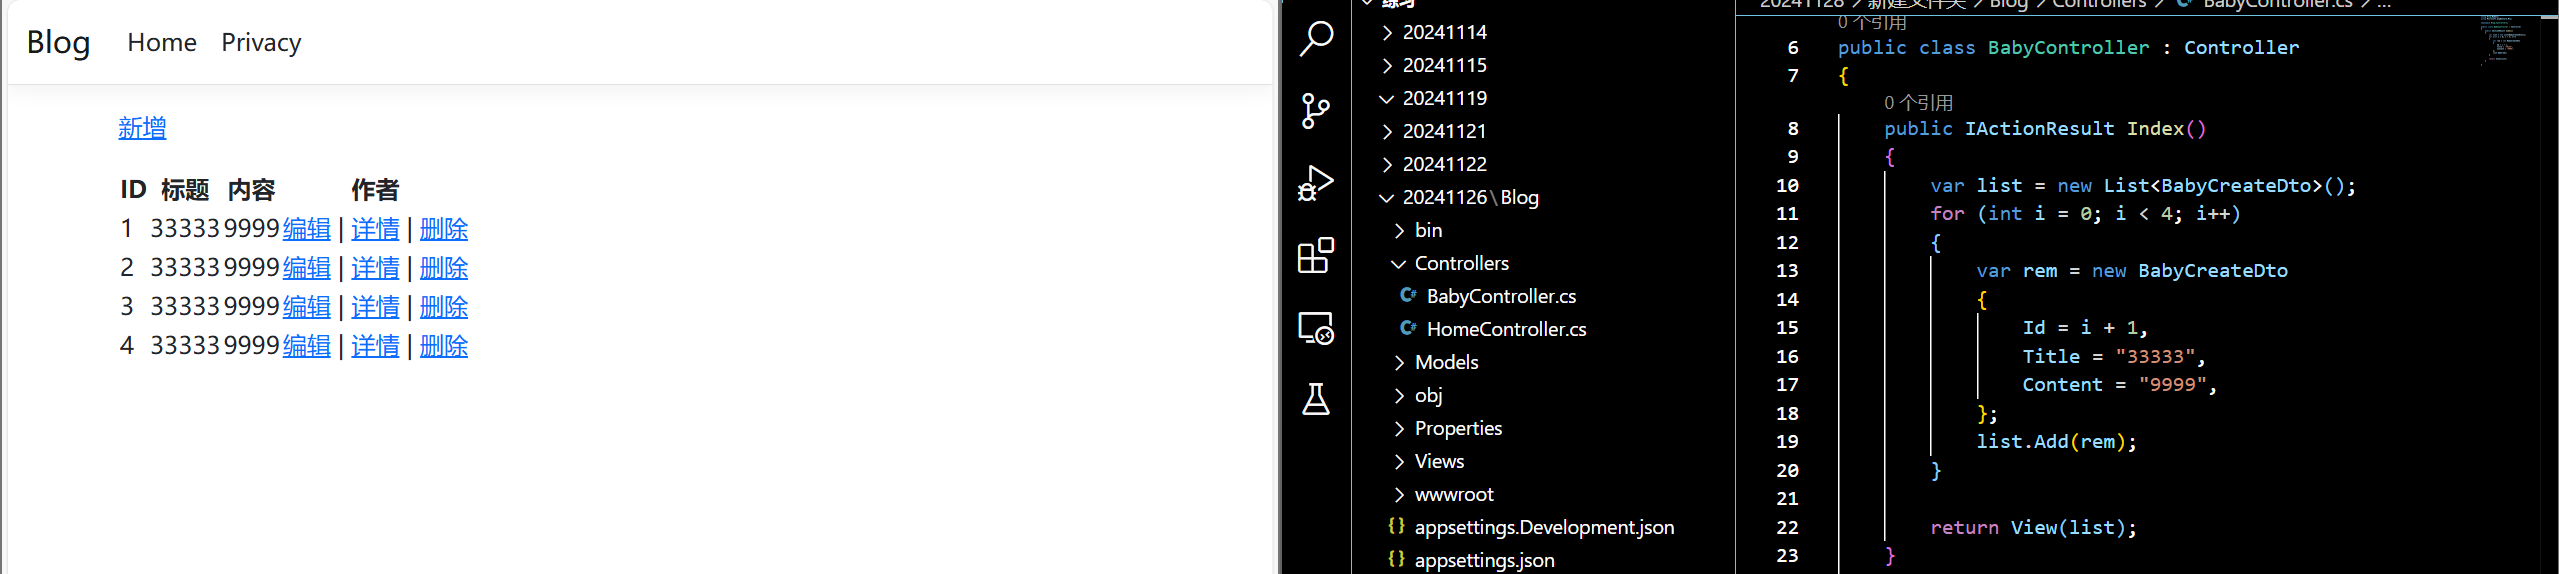Click 编辑 link in row 1
Image resolution: width=2559 pixels, height=574 pixels.
(306, 229)
